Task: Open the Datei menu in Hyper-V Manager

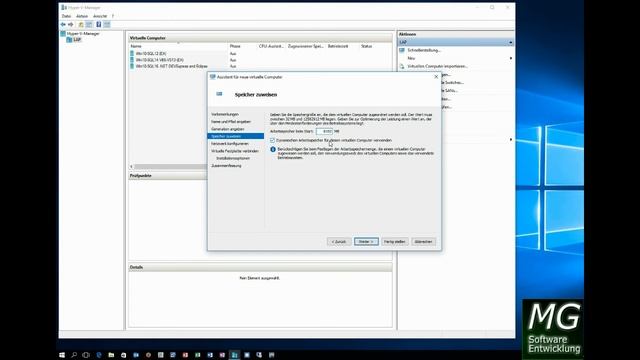Action: tap(66, 16)
